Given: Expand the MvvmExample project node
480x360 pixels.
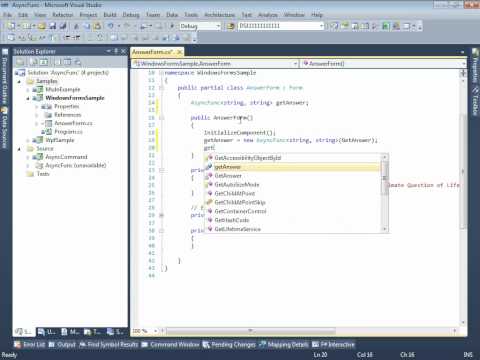Looking at the screenshot, I should [x=28, y=90].
